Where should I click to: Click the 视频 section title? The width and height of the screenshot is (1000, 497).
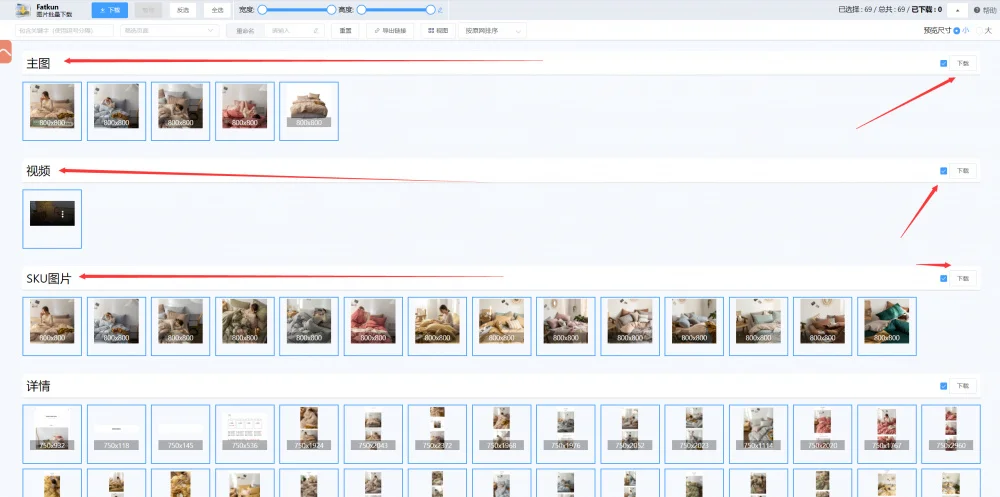click(x=38, y=170)
